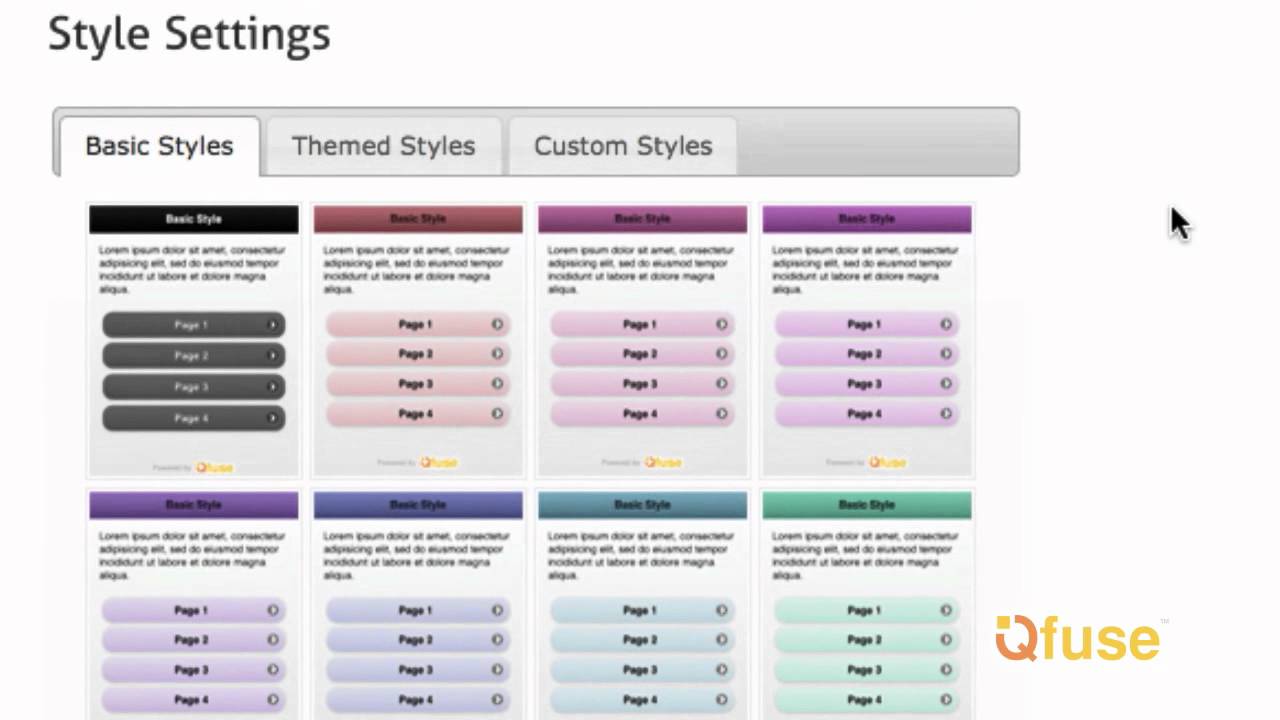This screenshot has height=720, width=1280.
Task: Select Page 4 button in blue style card
Action: click(x=418, y=700)
